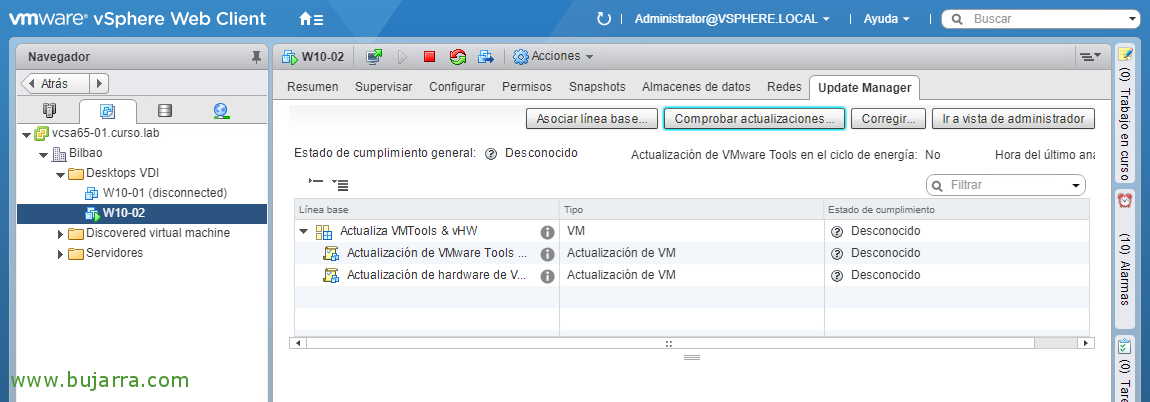Click Ir a vista de administrador button
The width and height of the screenshot is (1150, 402).
pyautogui.click(x=1013, y=119)
